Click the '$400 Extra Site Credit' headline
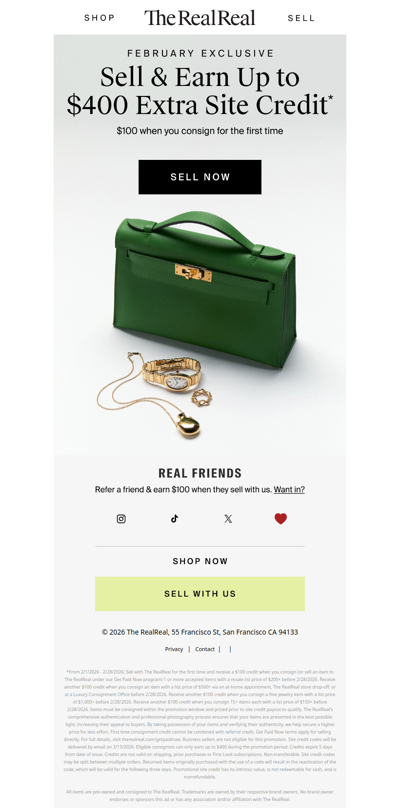Viewport: 400px width, 808px height. (x=199, y=105)
